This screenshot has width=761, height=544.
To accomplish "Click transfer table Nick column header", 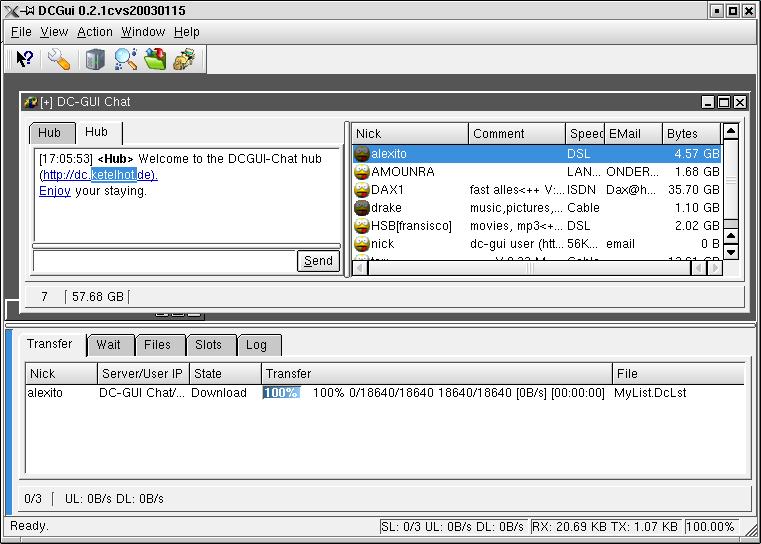I will [x=61, y=374].
